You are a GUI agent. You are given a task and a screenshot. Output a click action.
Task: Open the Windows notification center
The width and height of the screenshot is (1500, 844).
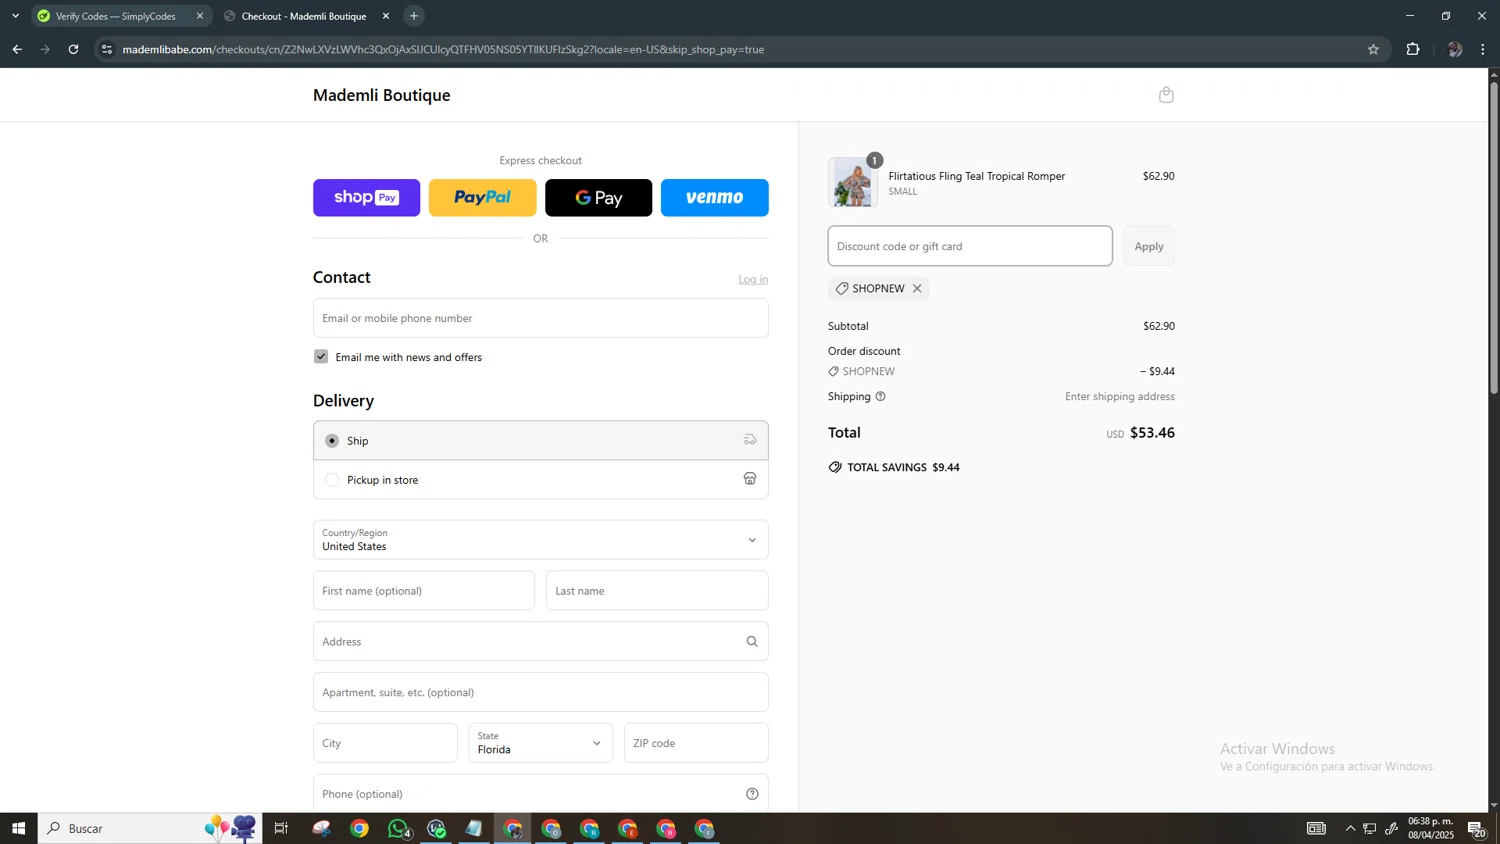1477,828
